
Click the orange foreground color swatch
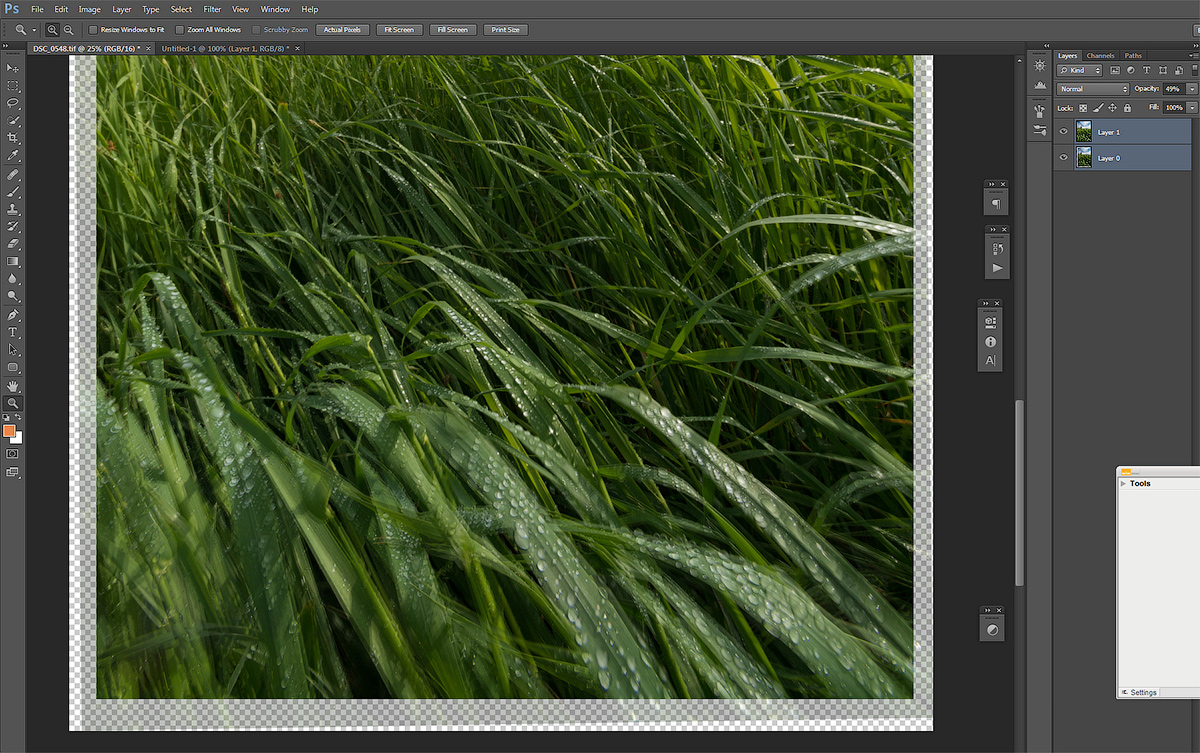pos(9,430)
